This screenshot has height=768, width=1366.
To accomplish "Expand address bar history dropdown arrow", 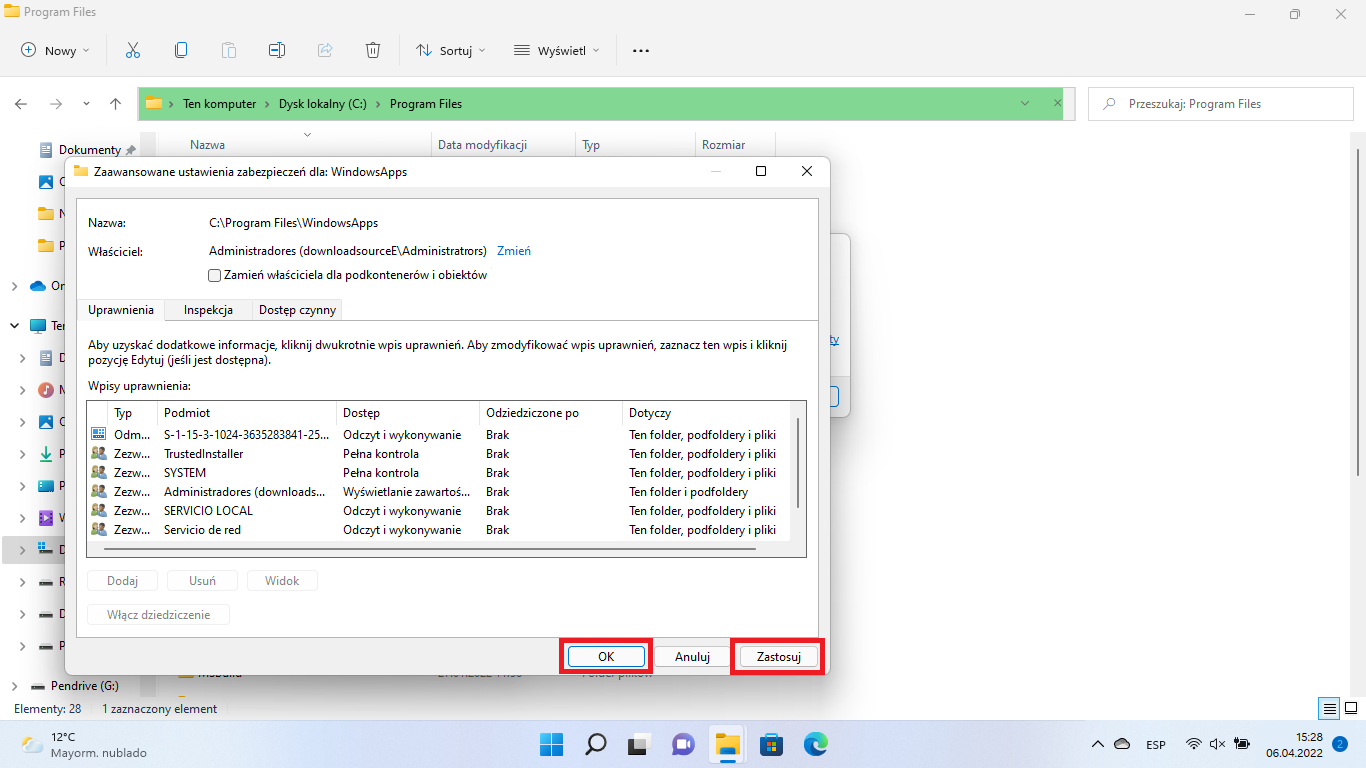I will pos(1025,104).
